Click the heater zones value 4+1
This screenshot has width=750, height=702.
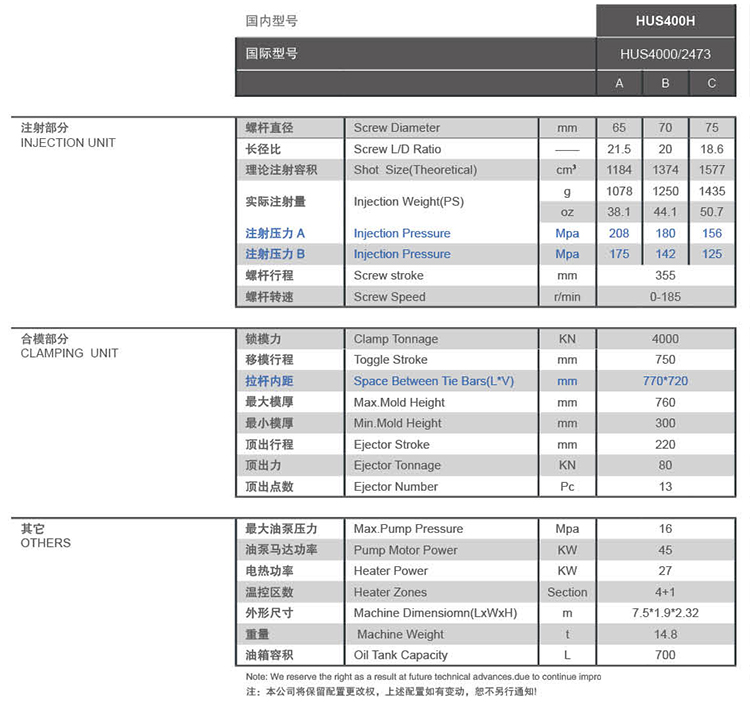[665, 592]
